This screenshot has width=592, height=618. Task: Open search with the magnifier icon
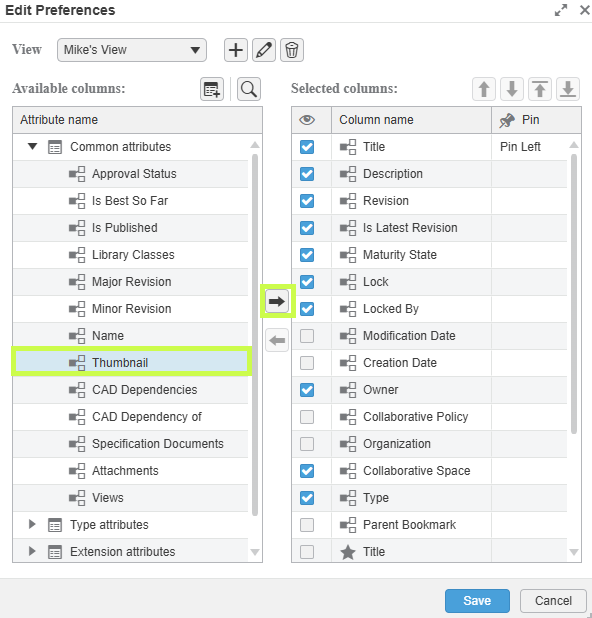(x=249, y=89)
